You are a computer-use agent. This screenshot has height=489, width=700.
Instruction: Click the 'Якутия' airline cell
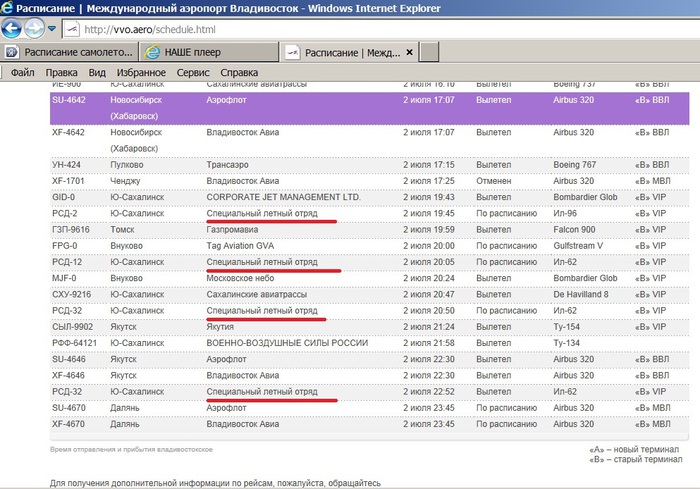coord(220,327)
